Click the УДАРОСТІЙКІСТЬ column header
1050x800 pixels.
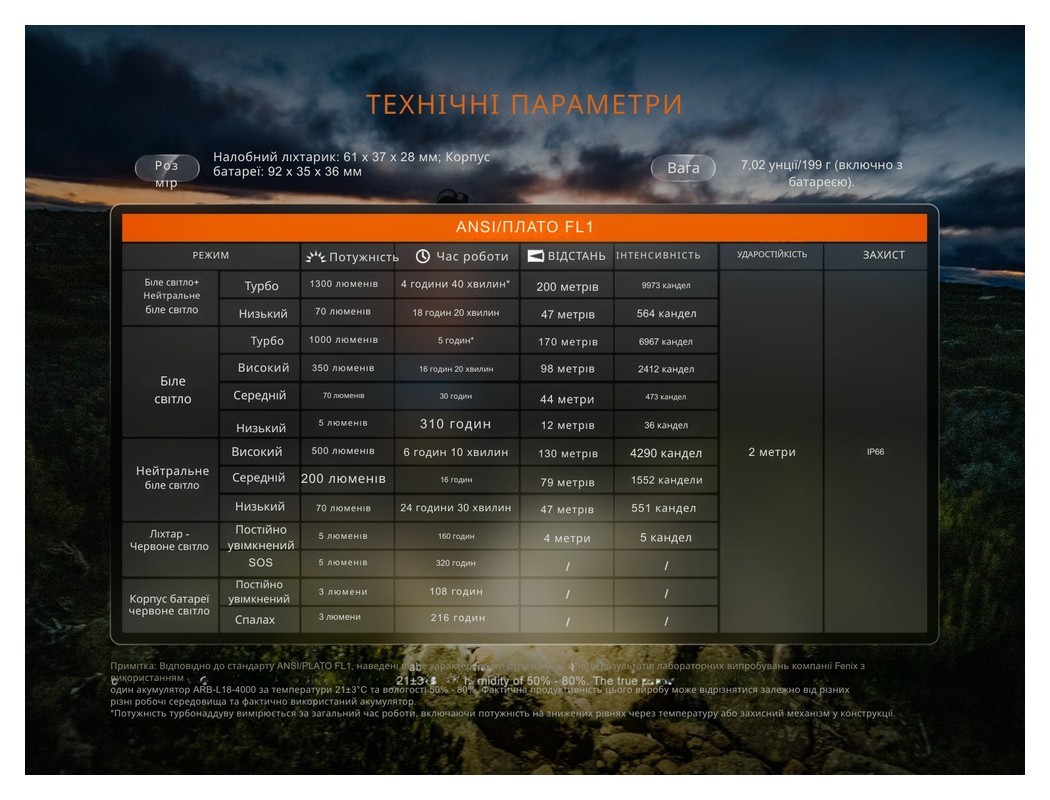(x=771, y=255)
